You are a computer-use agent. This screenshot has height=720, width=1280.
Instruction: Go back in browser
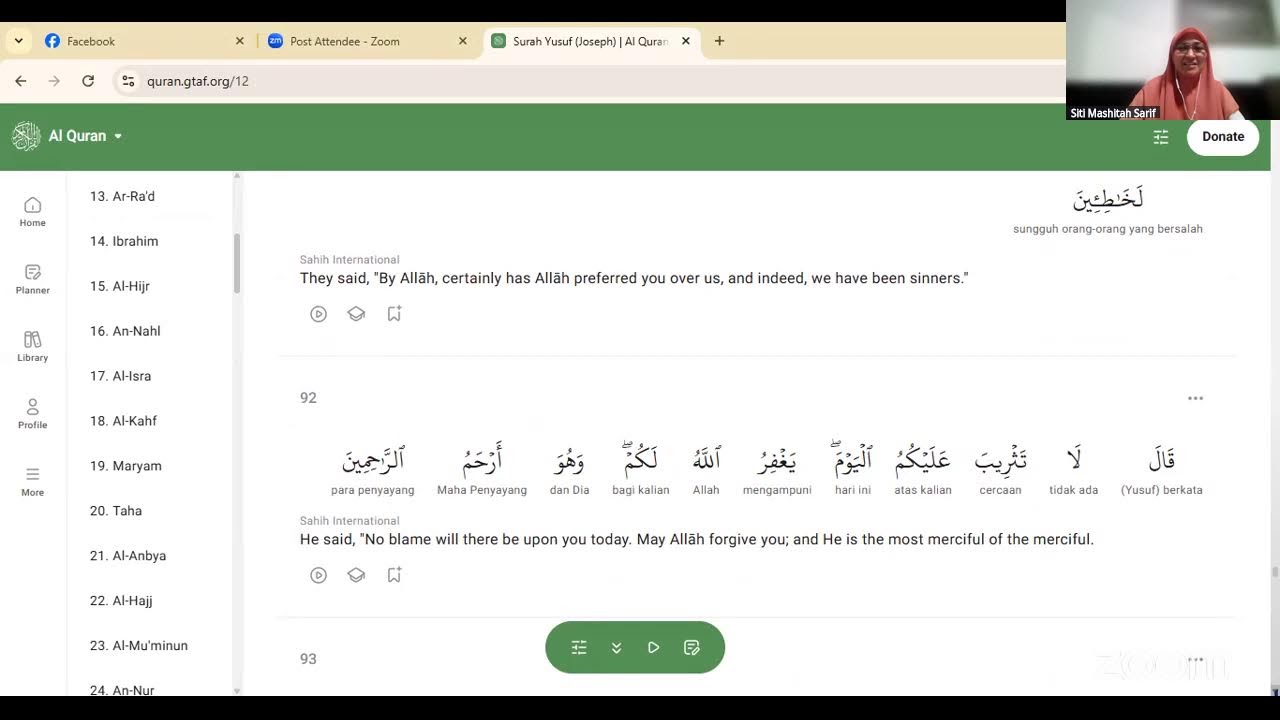(21, 81)
